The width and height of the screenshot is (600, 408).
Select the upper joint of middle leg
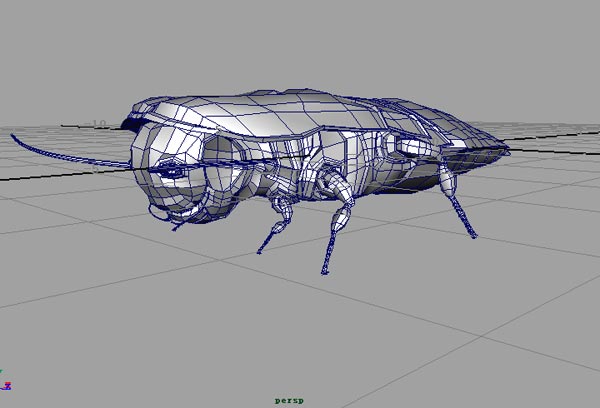click(328, 183)
